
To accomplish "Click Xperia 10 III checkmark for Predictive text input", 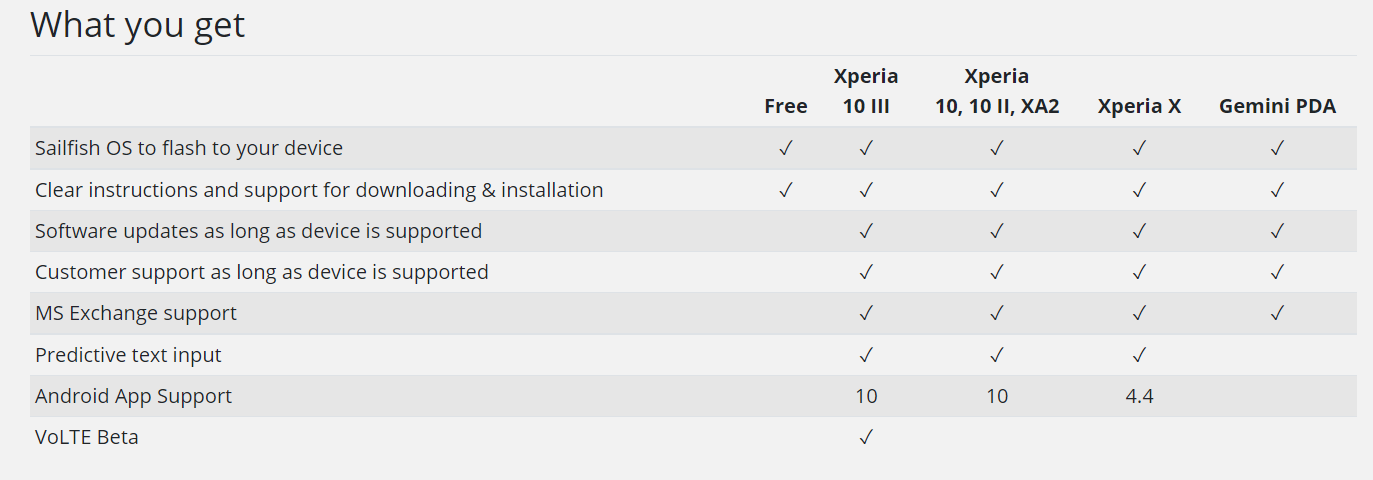I will [x=866, y=355].
